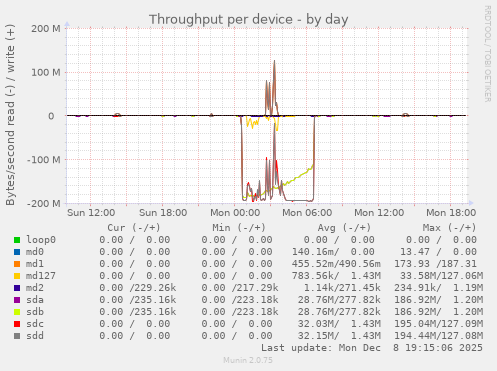
Task: Select the md2 device label
Action: click(x=35, y=288)
